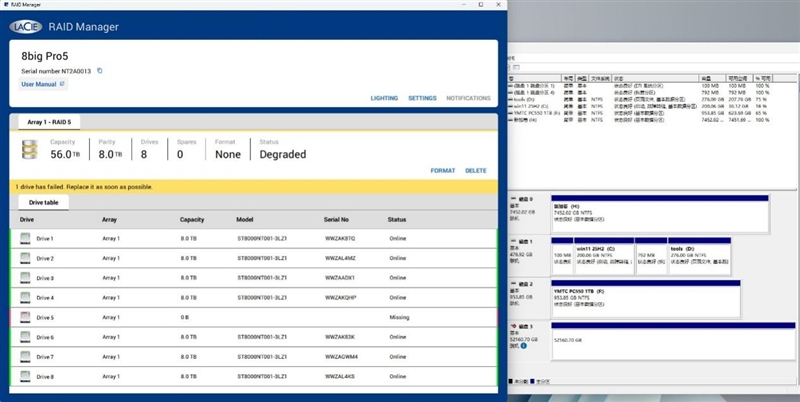This screenshot has height=402, width=800.
Task: Click the Drive 1 disk icon
Action: coord(25,238)
